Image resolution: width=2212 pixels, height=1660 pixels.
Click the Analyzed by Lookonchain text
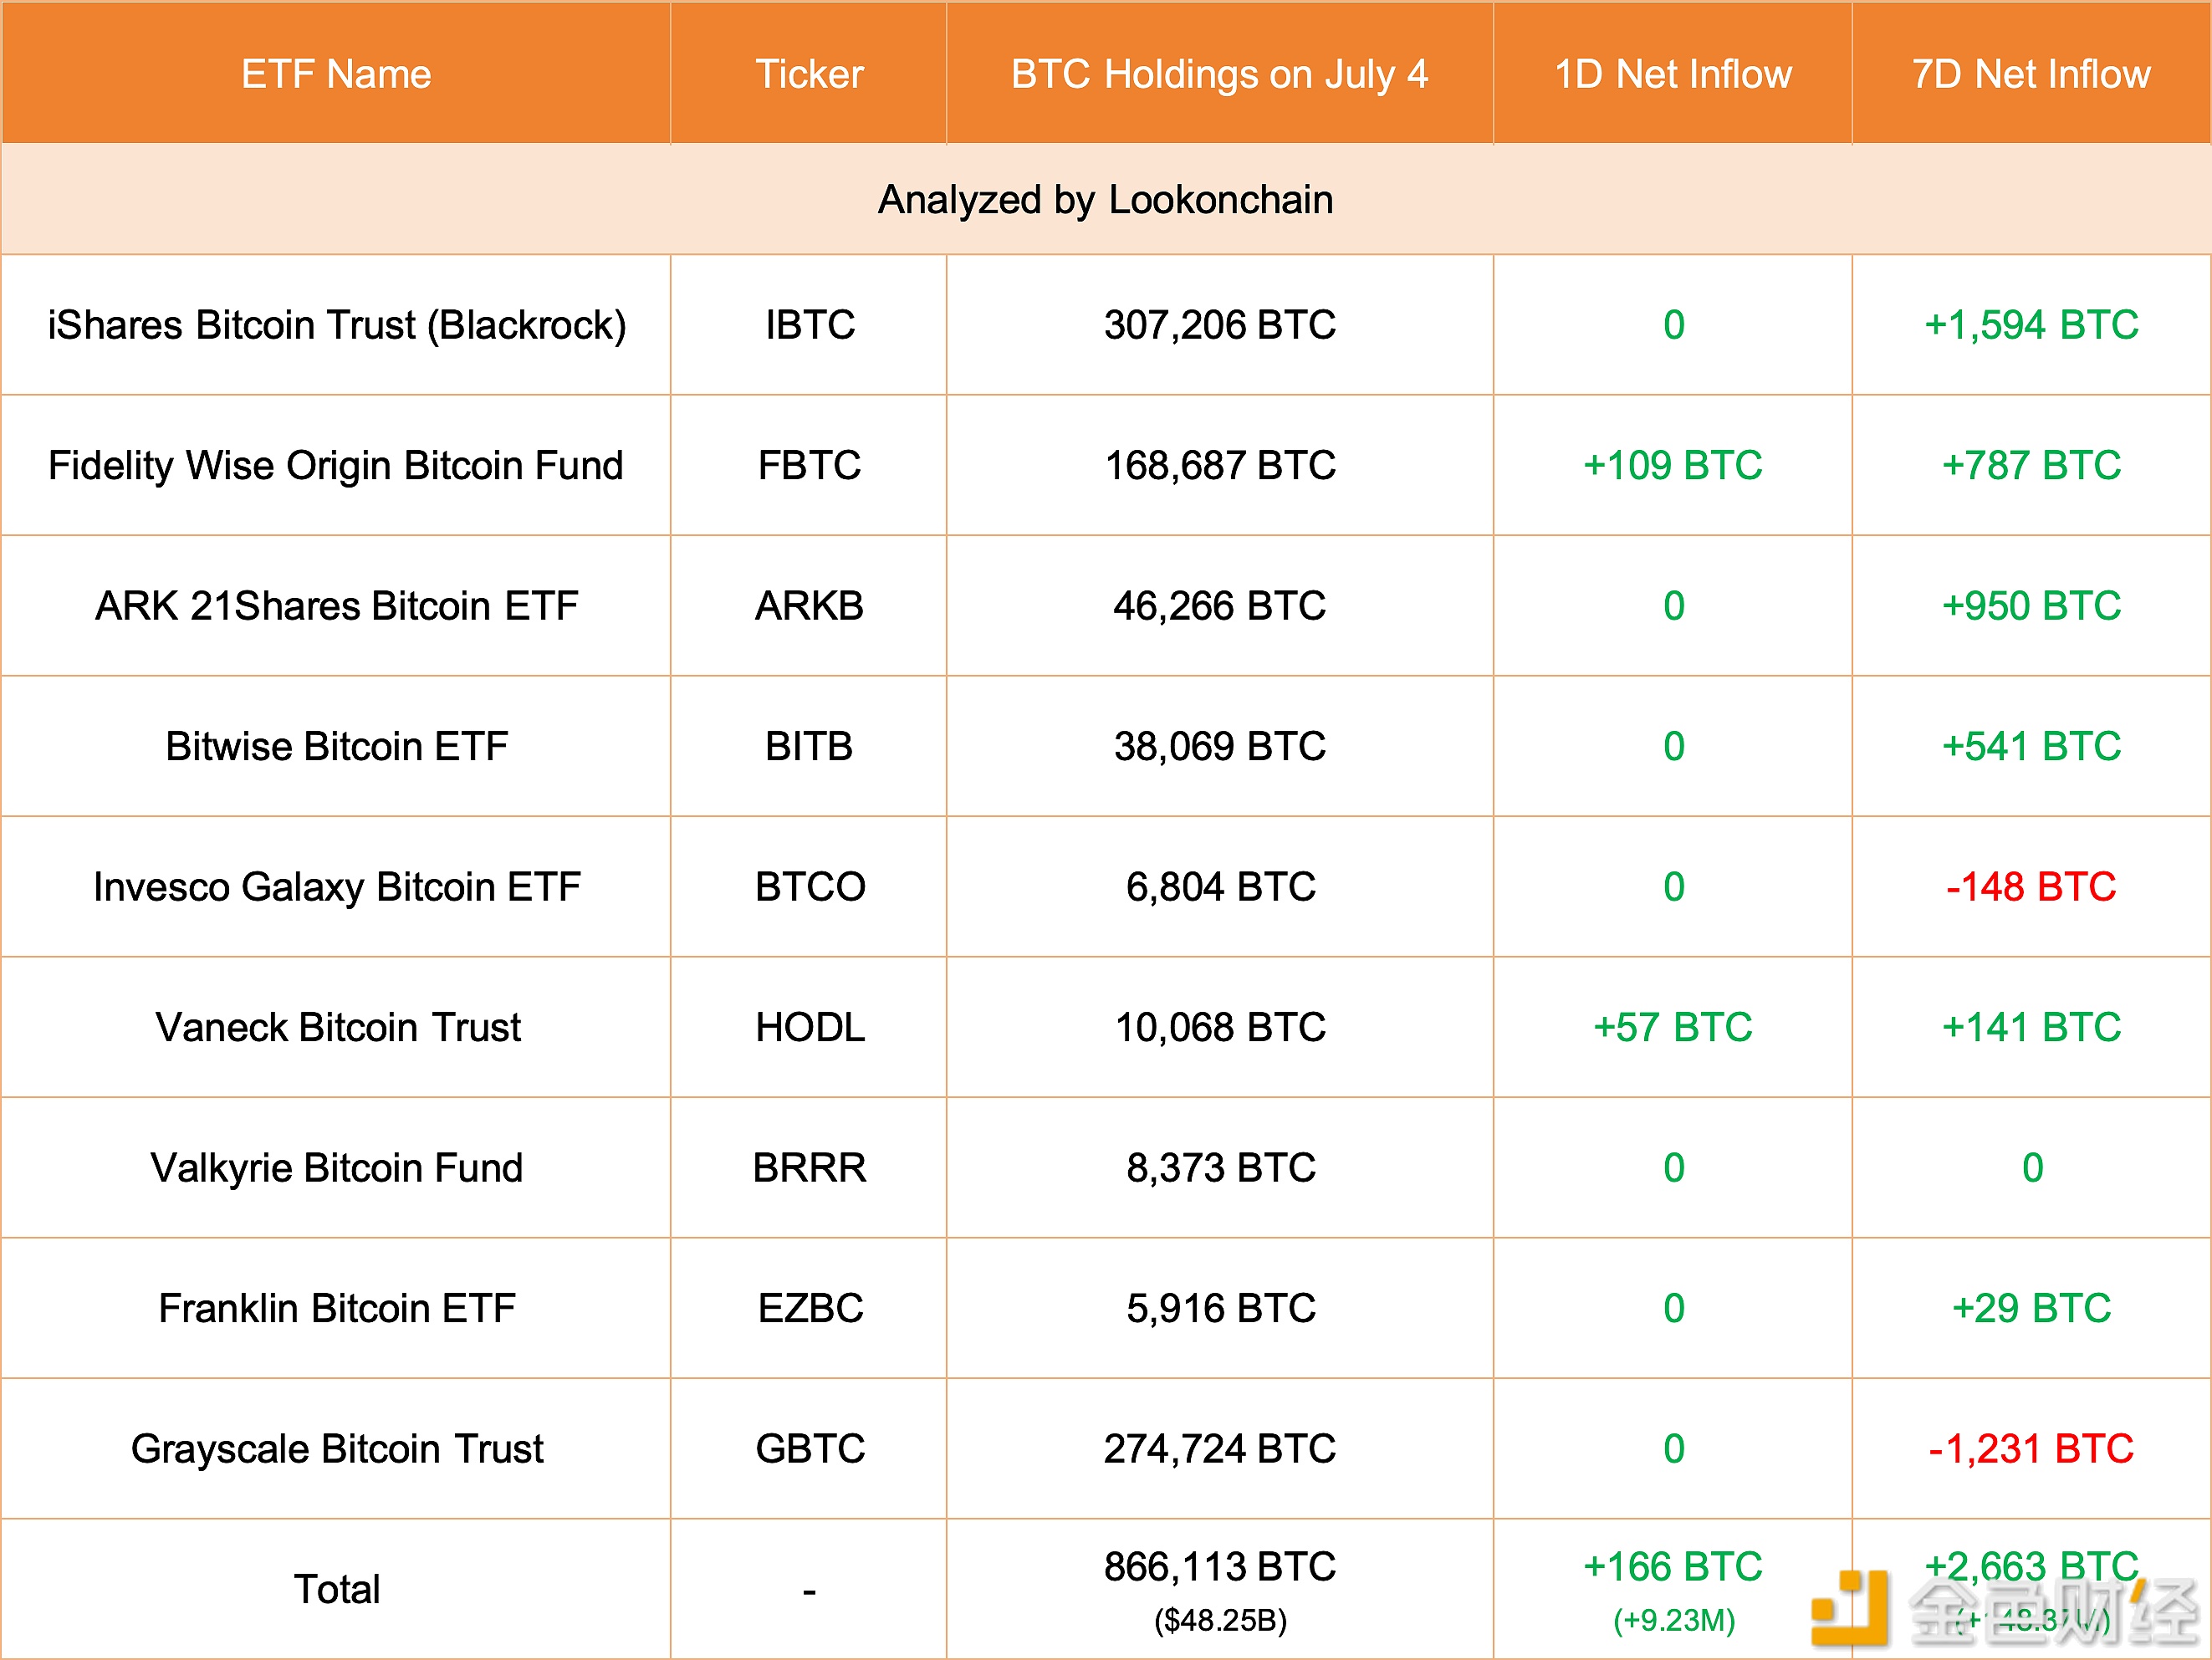point(1105,200)
